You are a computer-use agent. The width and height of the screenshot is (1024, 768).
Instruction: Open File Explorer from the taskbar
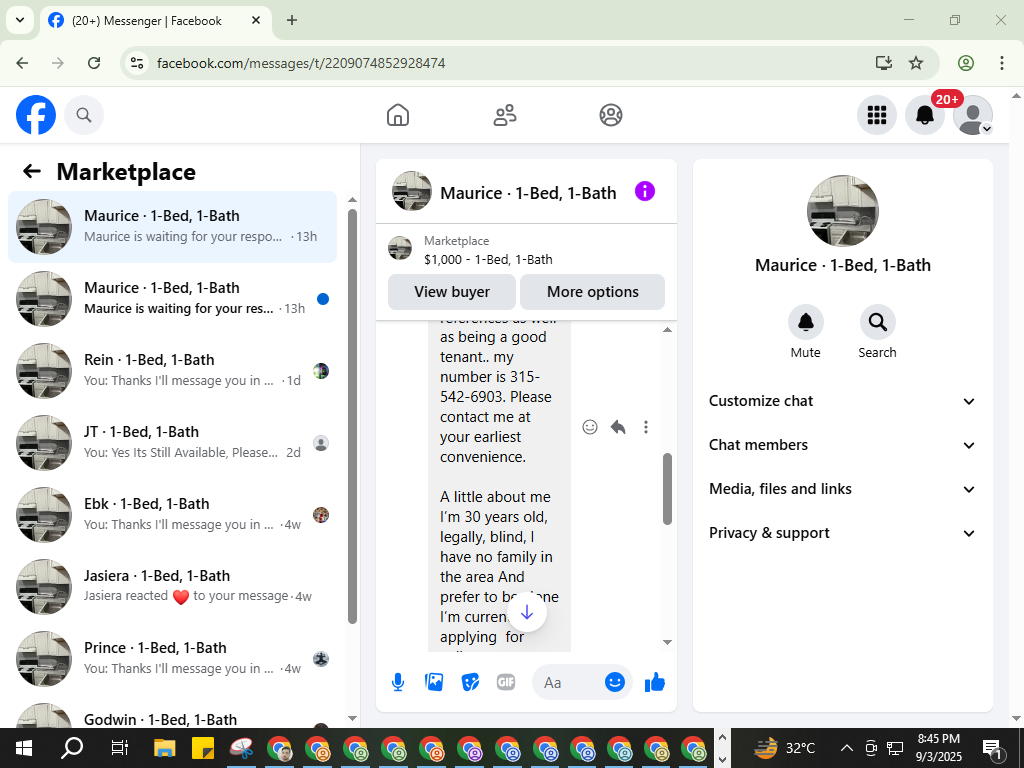point(165,748)
